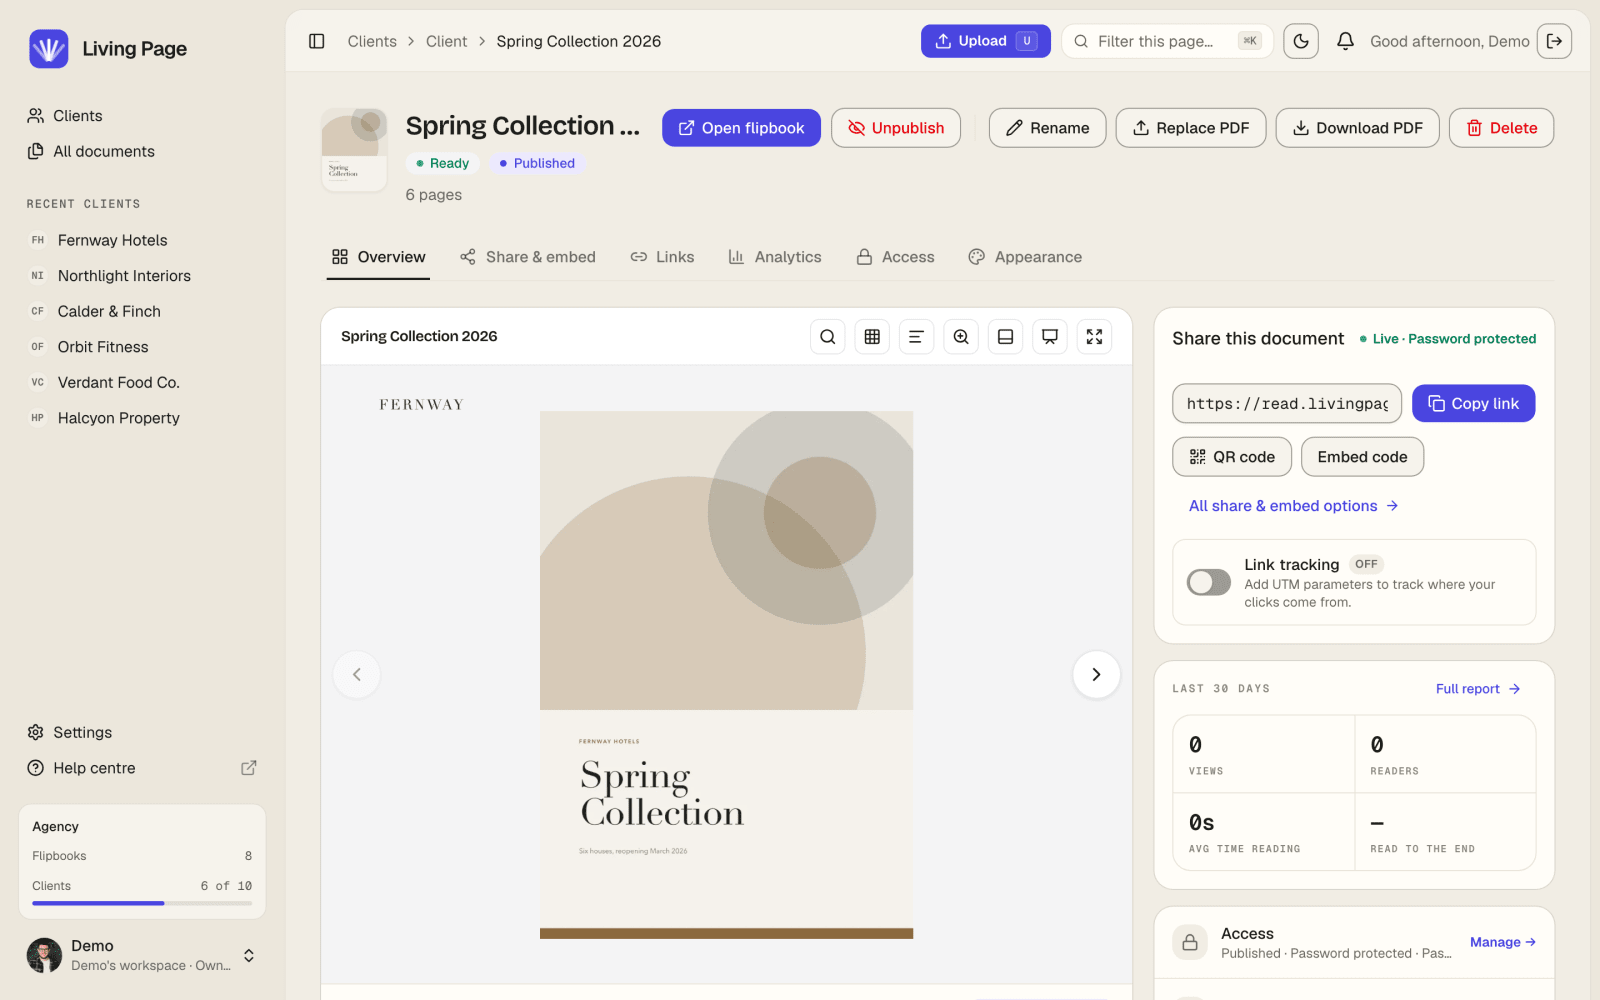1600x1000 pixels.
Task: Toggle single page layout icon in viewer
Action: point(1006,337)
